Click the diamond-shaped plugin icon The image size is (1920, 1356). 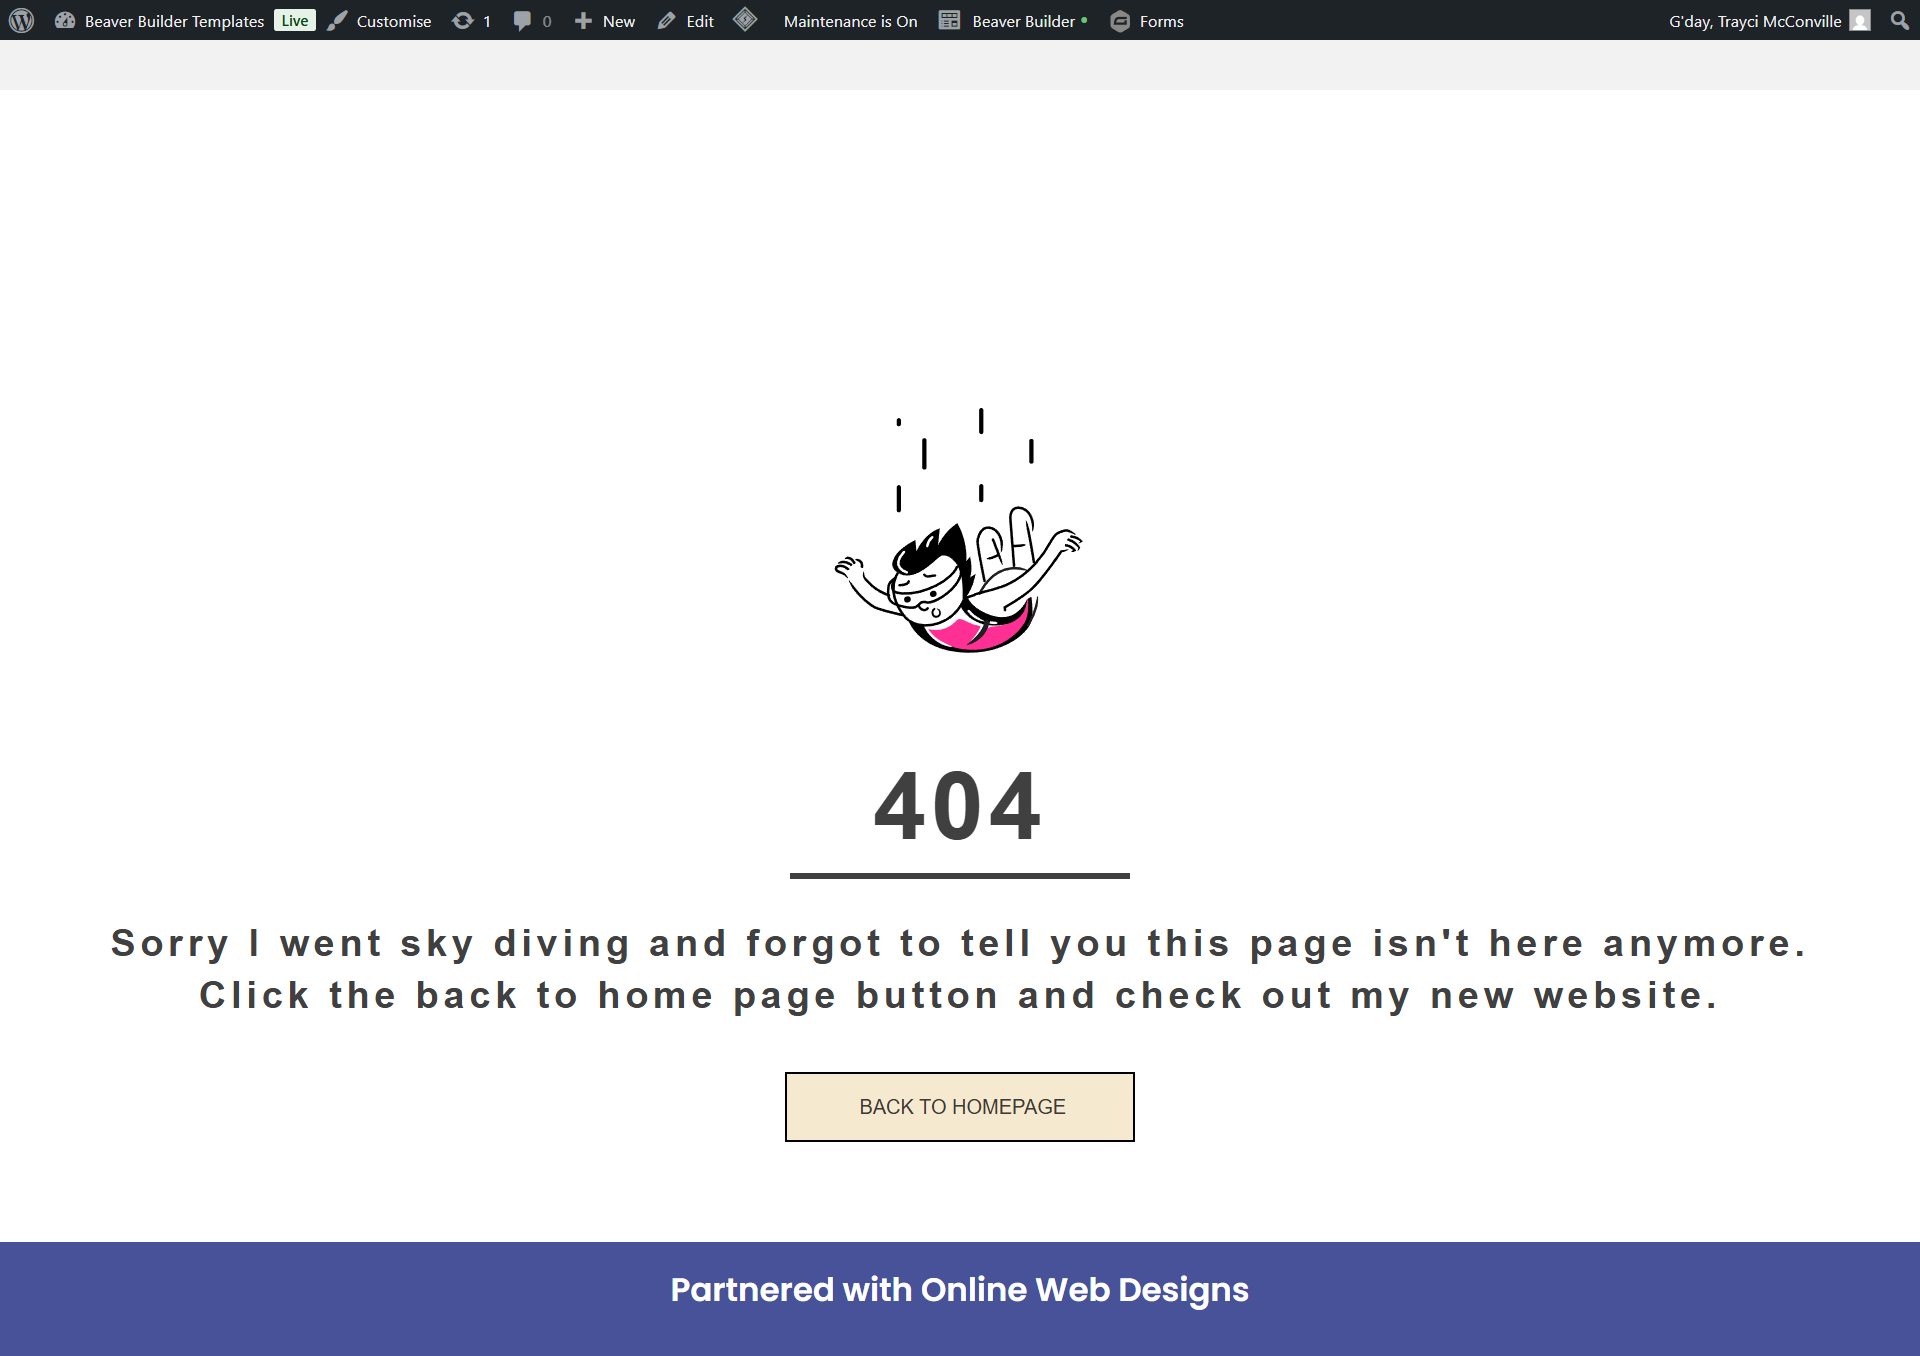point(745,20)
